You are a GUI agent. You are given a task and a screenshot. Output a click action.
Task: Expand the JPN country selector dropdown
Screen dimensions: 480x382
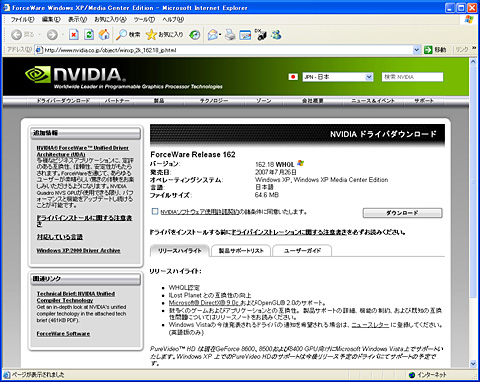[369, 77]
